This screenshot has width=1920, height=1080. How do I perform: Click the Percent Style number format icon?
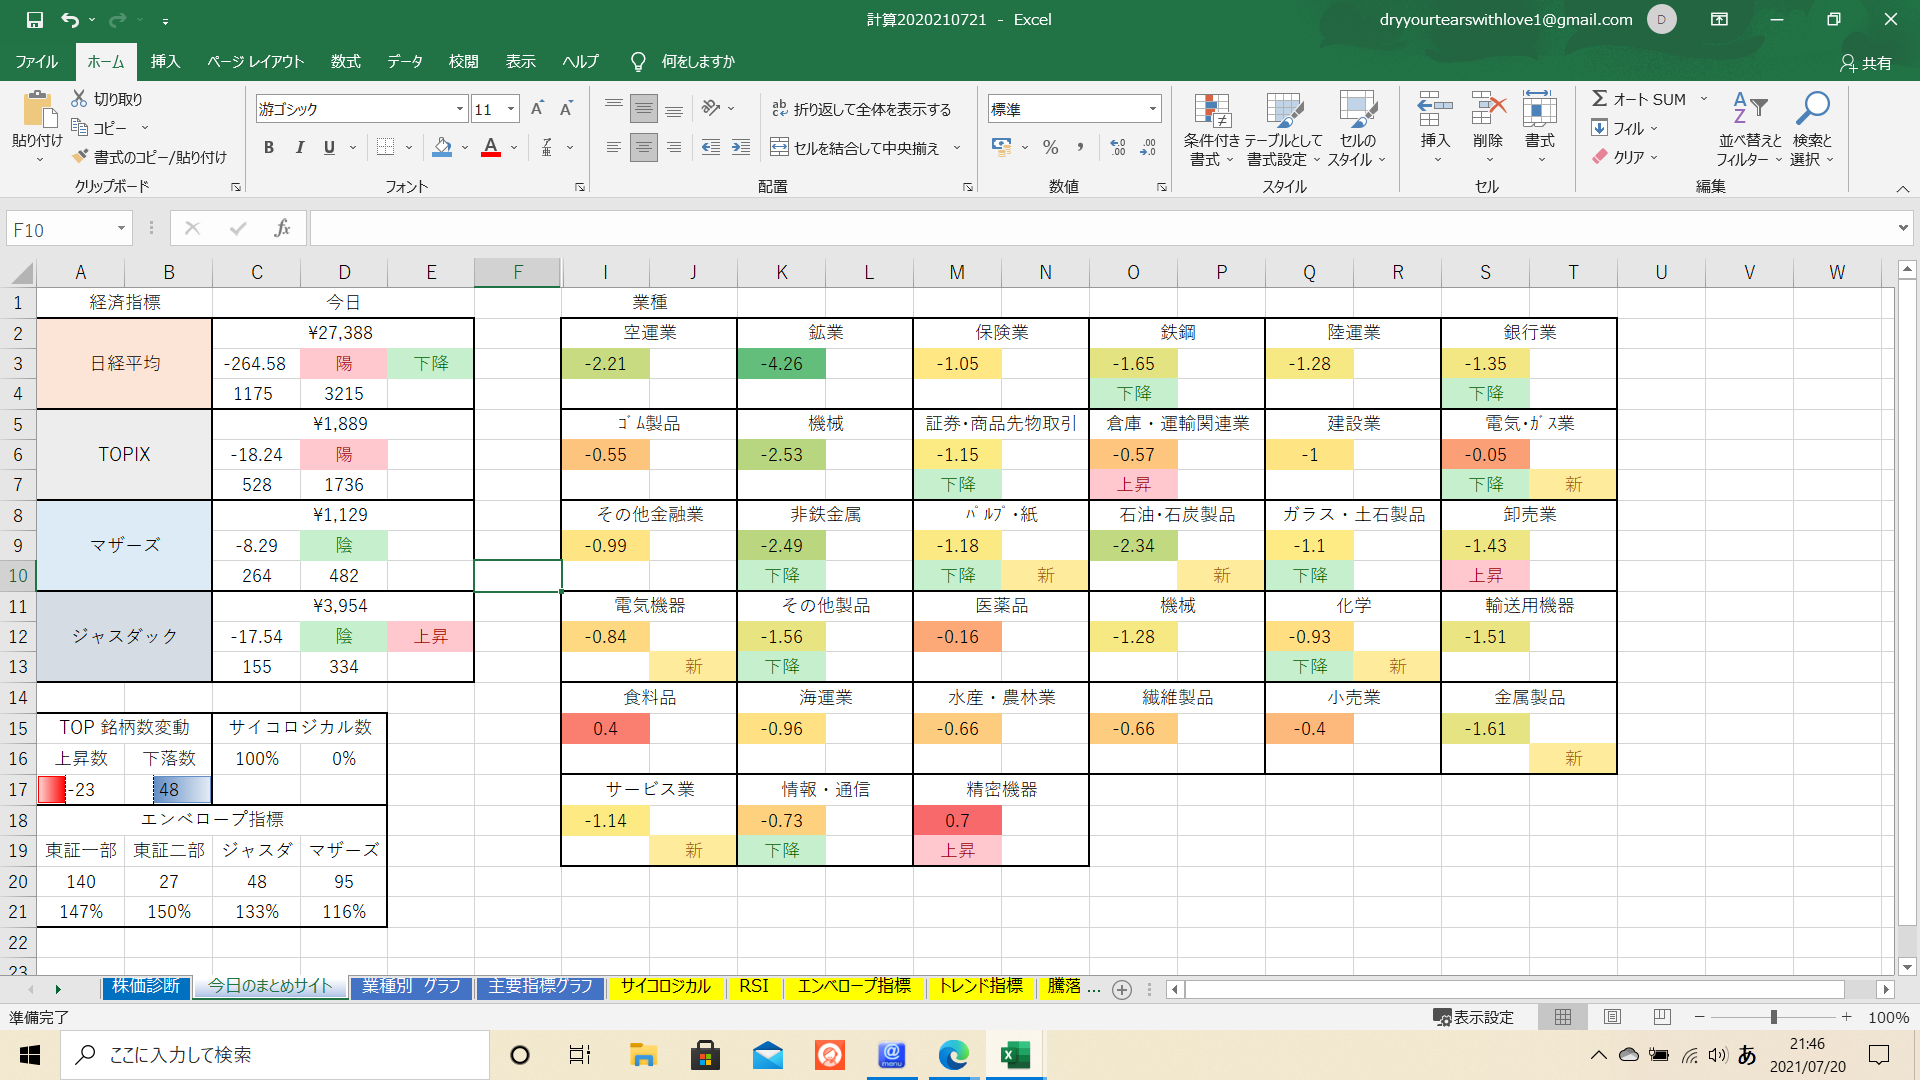pyautogui.click(x=1050, y=147)
